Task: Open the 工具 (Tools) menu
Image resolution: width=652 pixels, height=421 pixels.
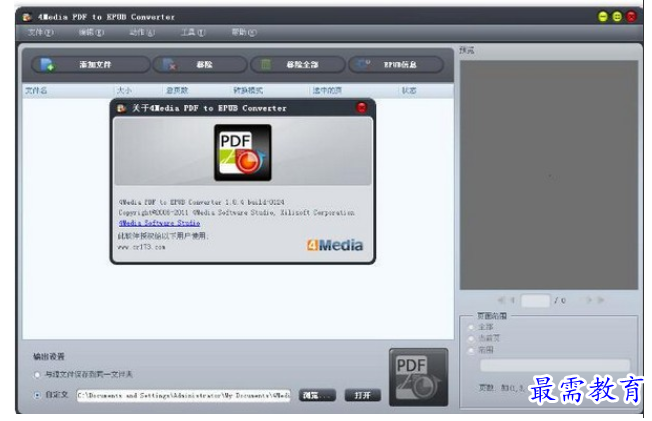Action: [193, 32]
